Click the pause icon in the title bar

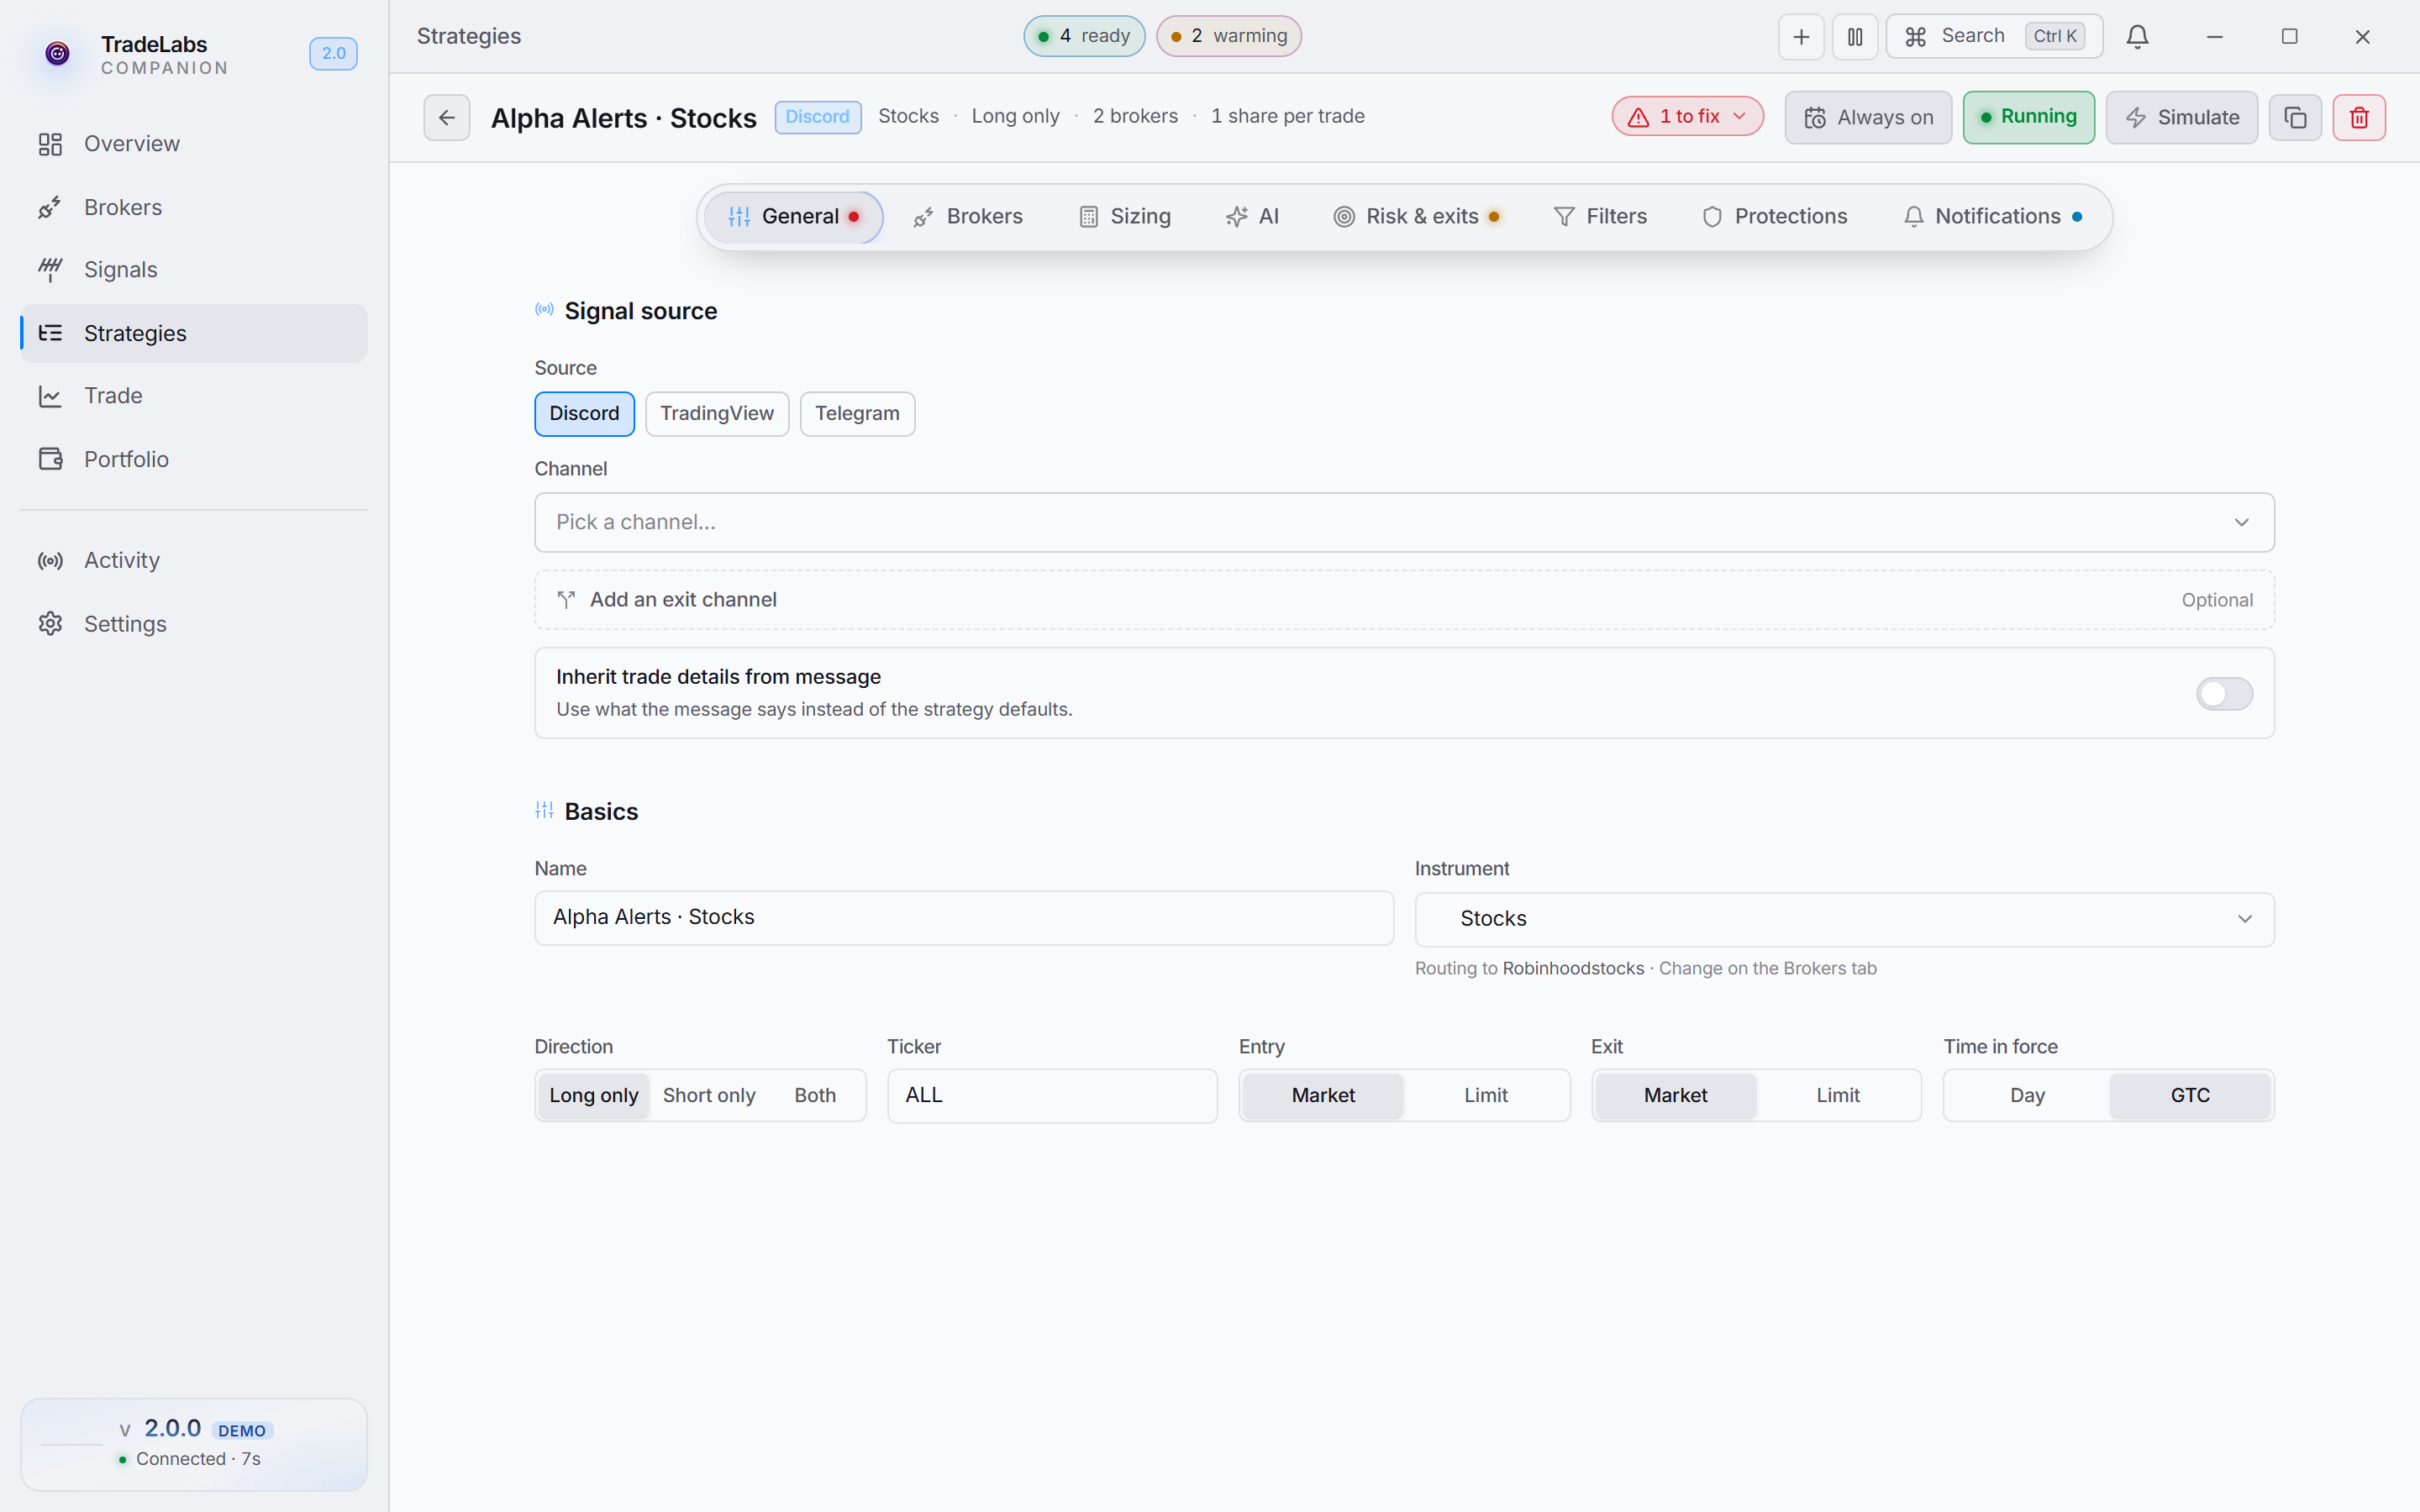coord(1855,37)
